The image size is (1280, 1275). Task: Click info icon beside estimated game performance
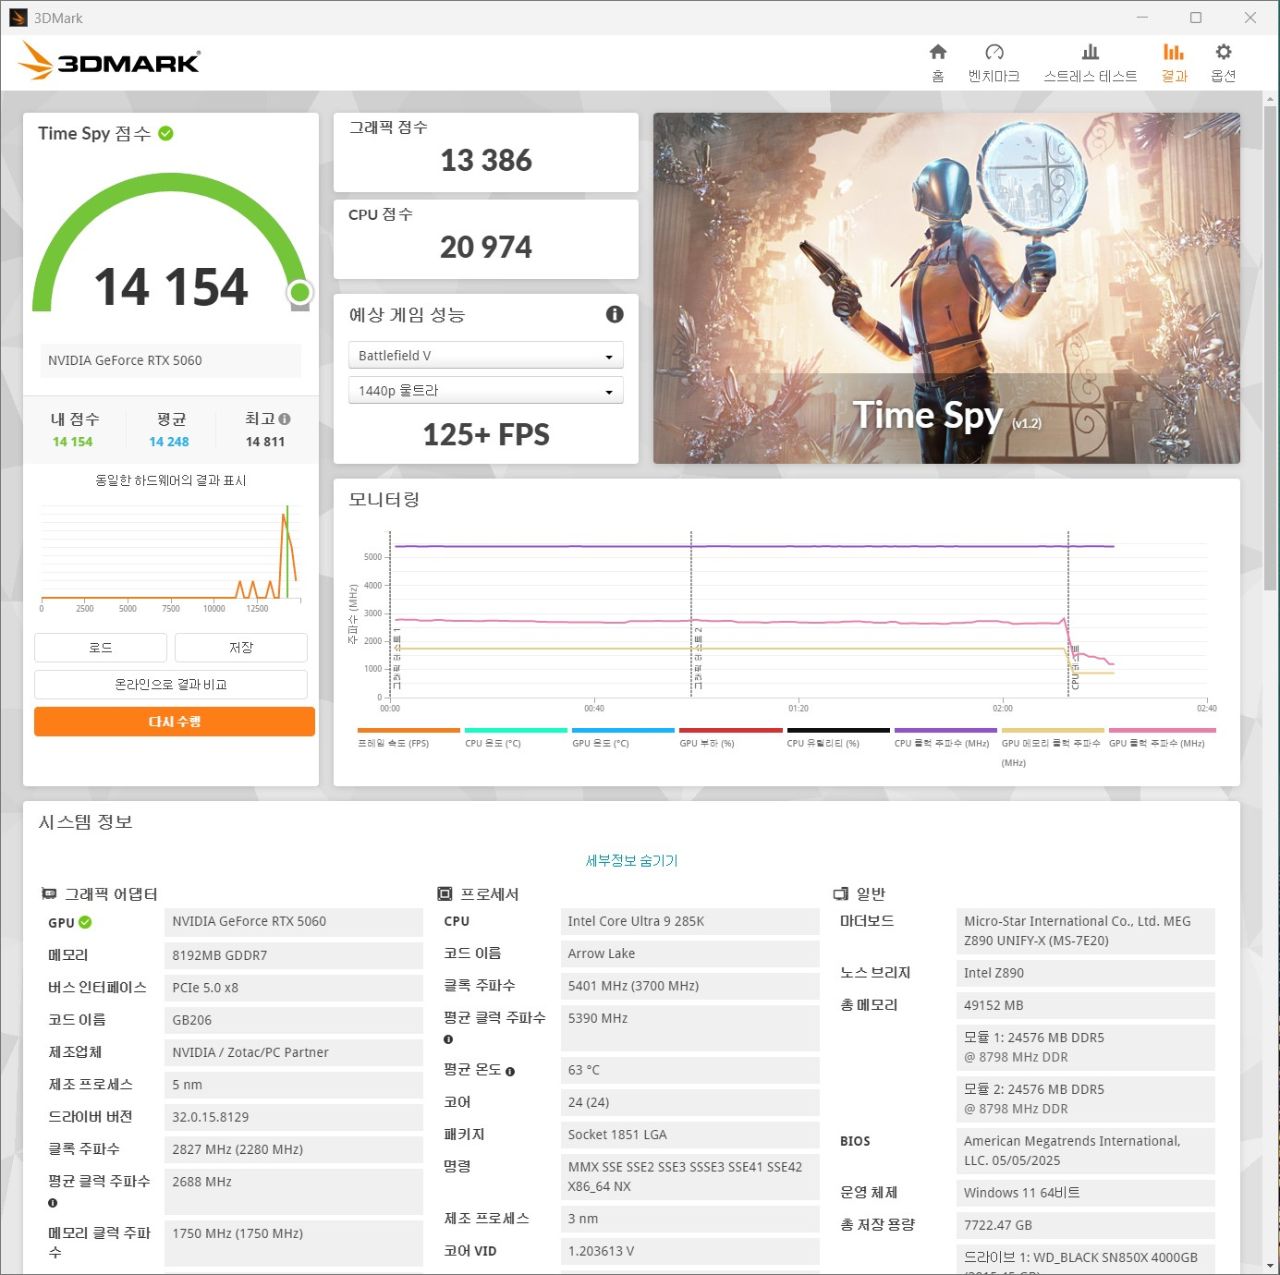pyautogui.click(x=615, y=314)
